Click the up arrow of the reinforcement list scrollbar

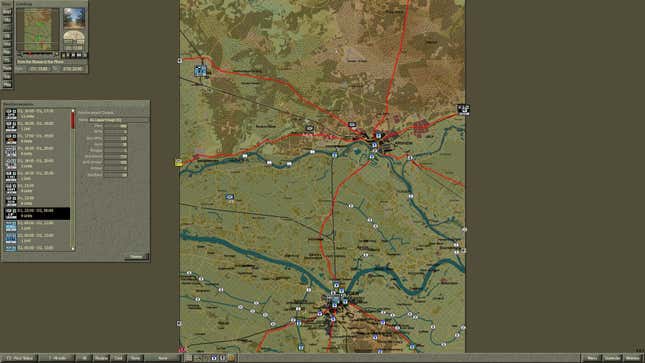point(73,111)
